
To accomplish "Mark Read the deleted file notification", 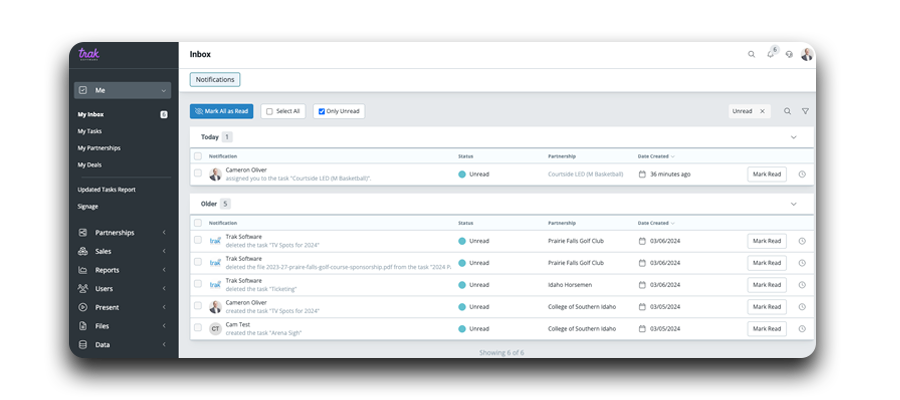I will click(x=767, y=263).
